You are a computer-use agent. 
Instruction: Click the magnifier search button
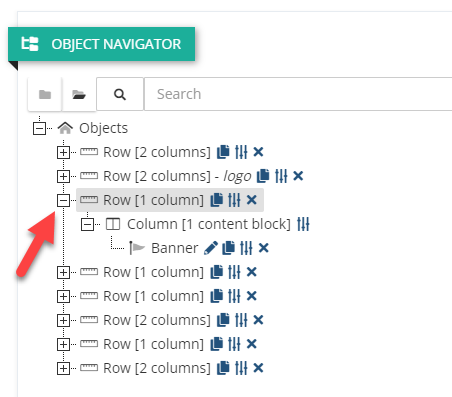pyautogui.click(x=120, y=94)
